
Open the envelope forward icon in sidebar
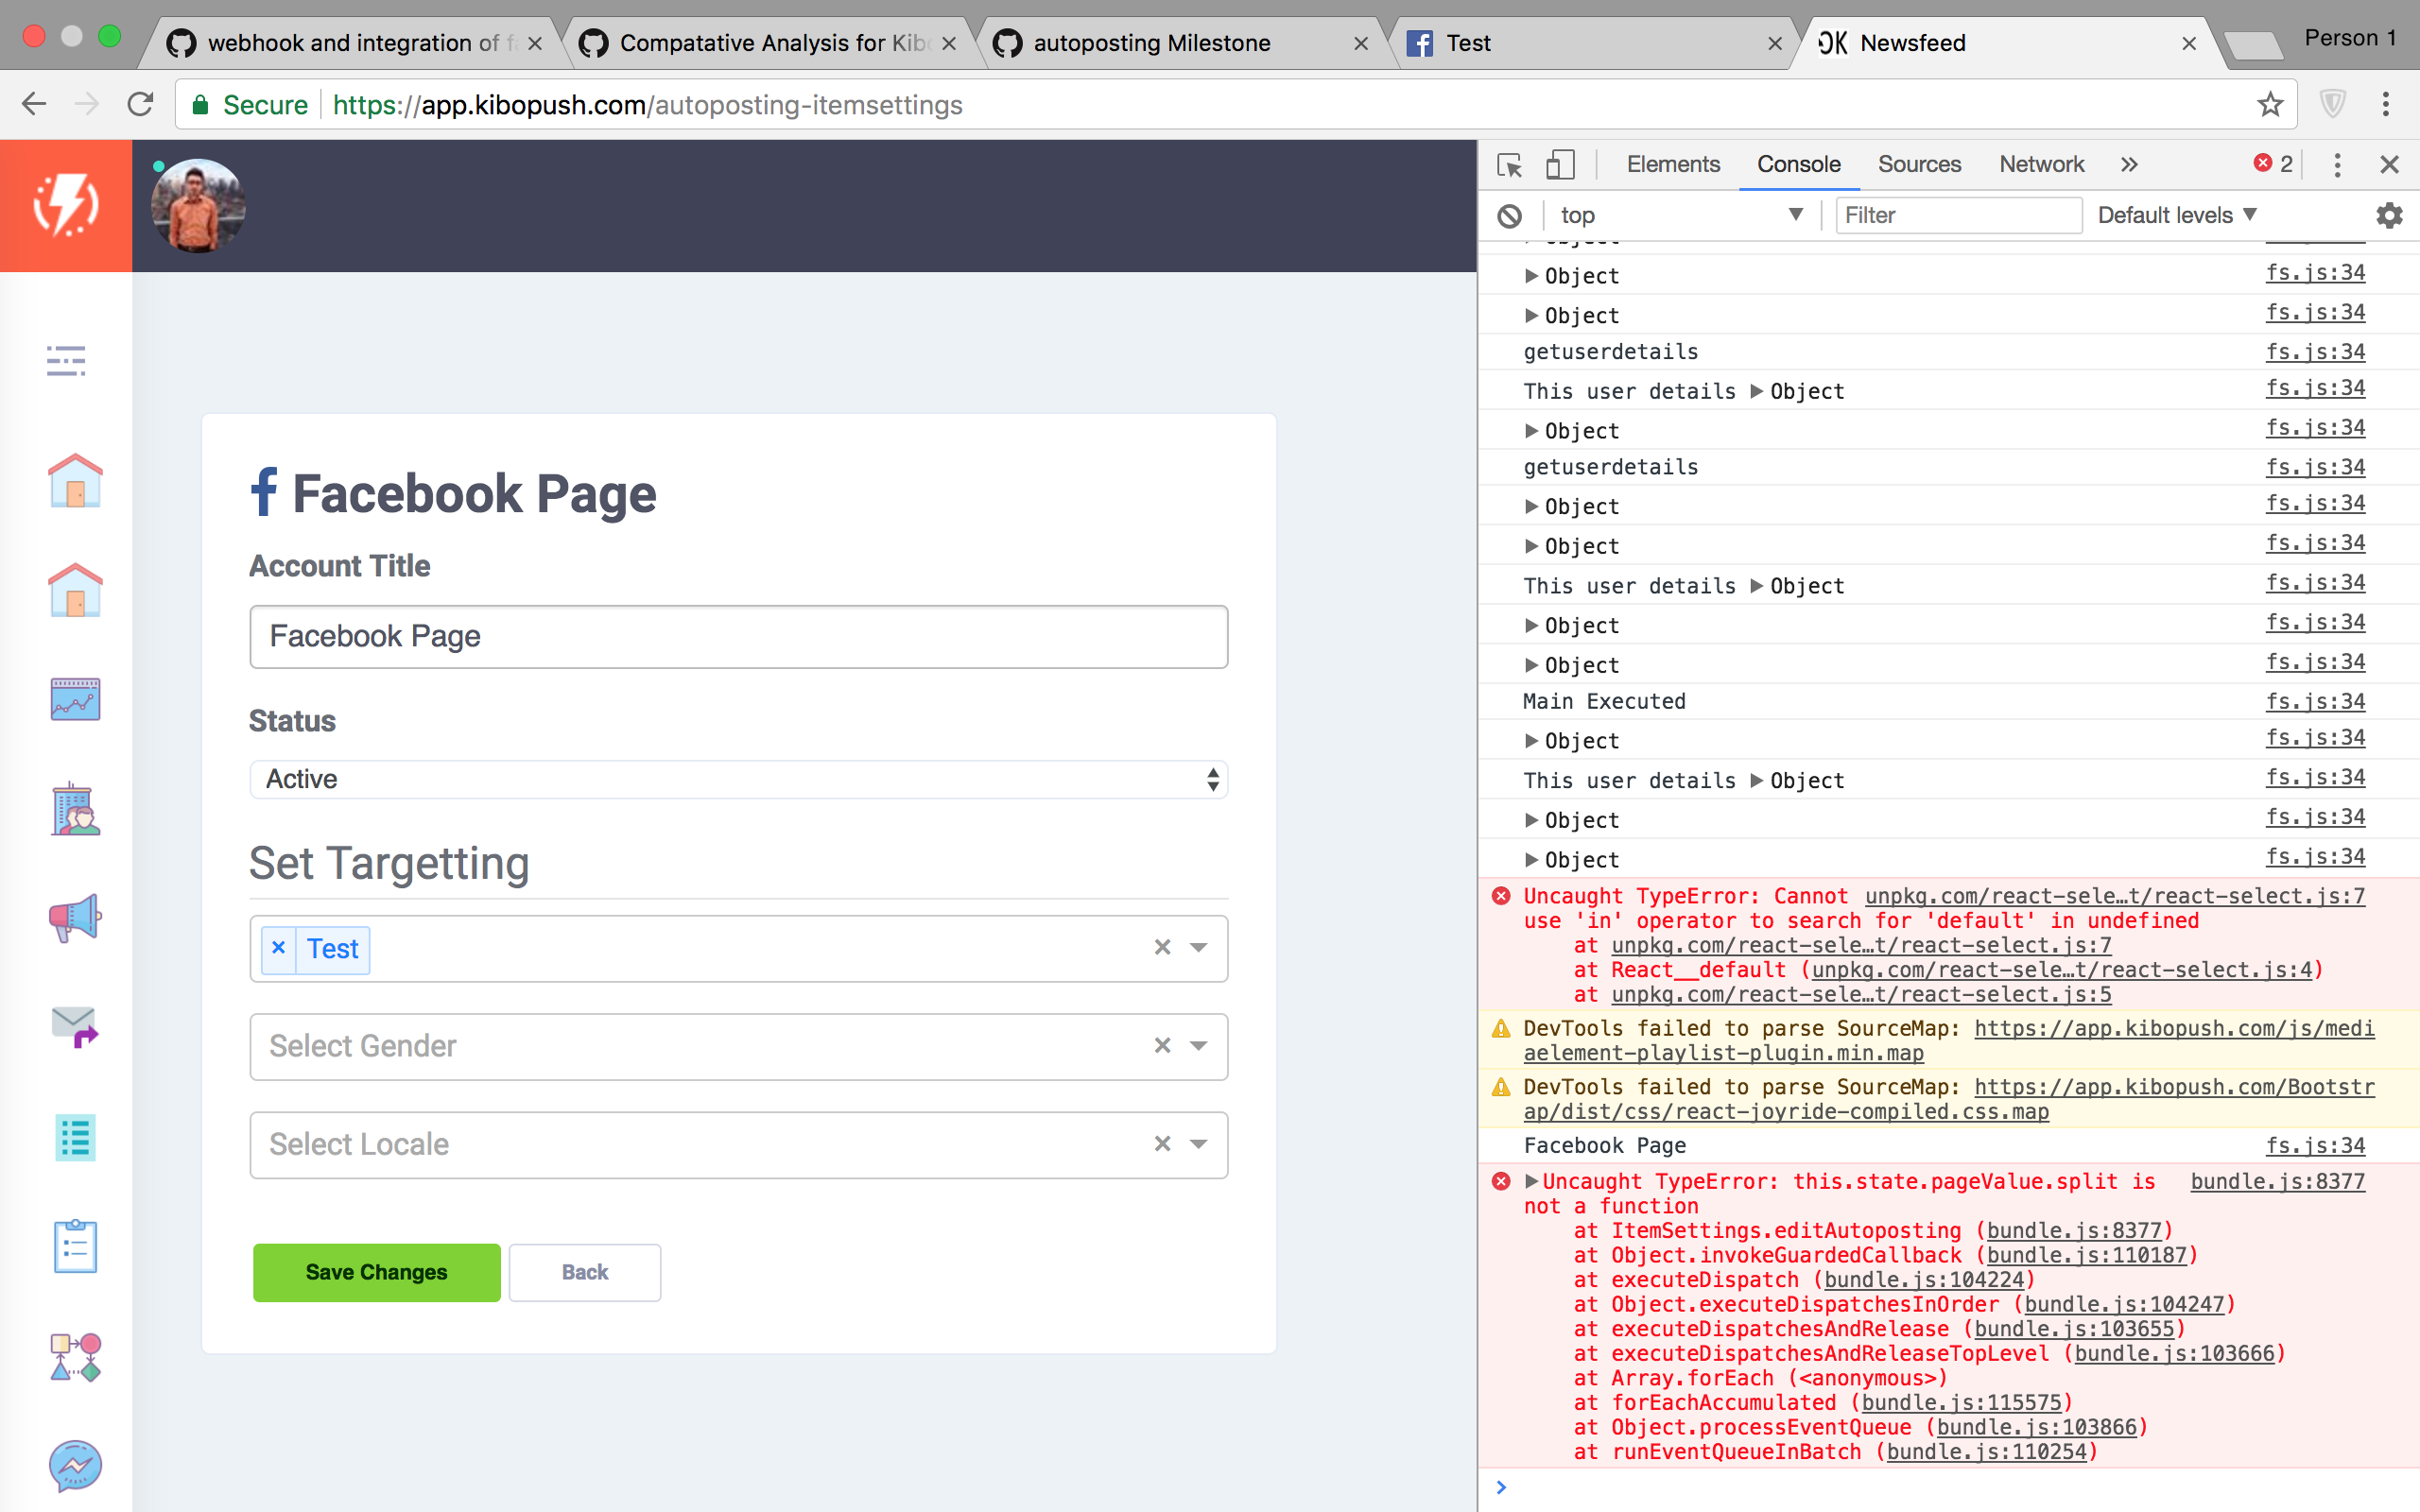[75, 1027]
